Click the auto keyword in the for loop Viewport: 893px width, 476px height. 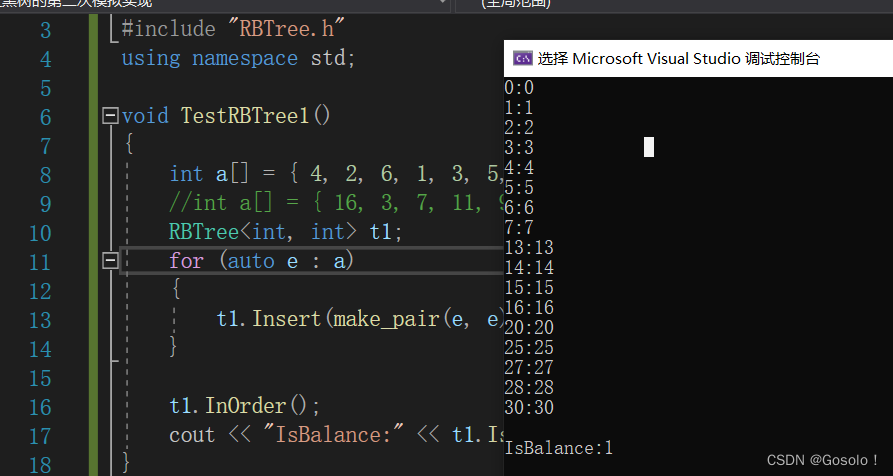tap(255, 261)
